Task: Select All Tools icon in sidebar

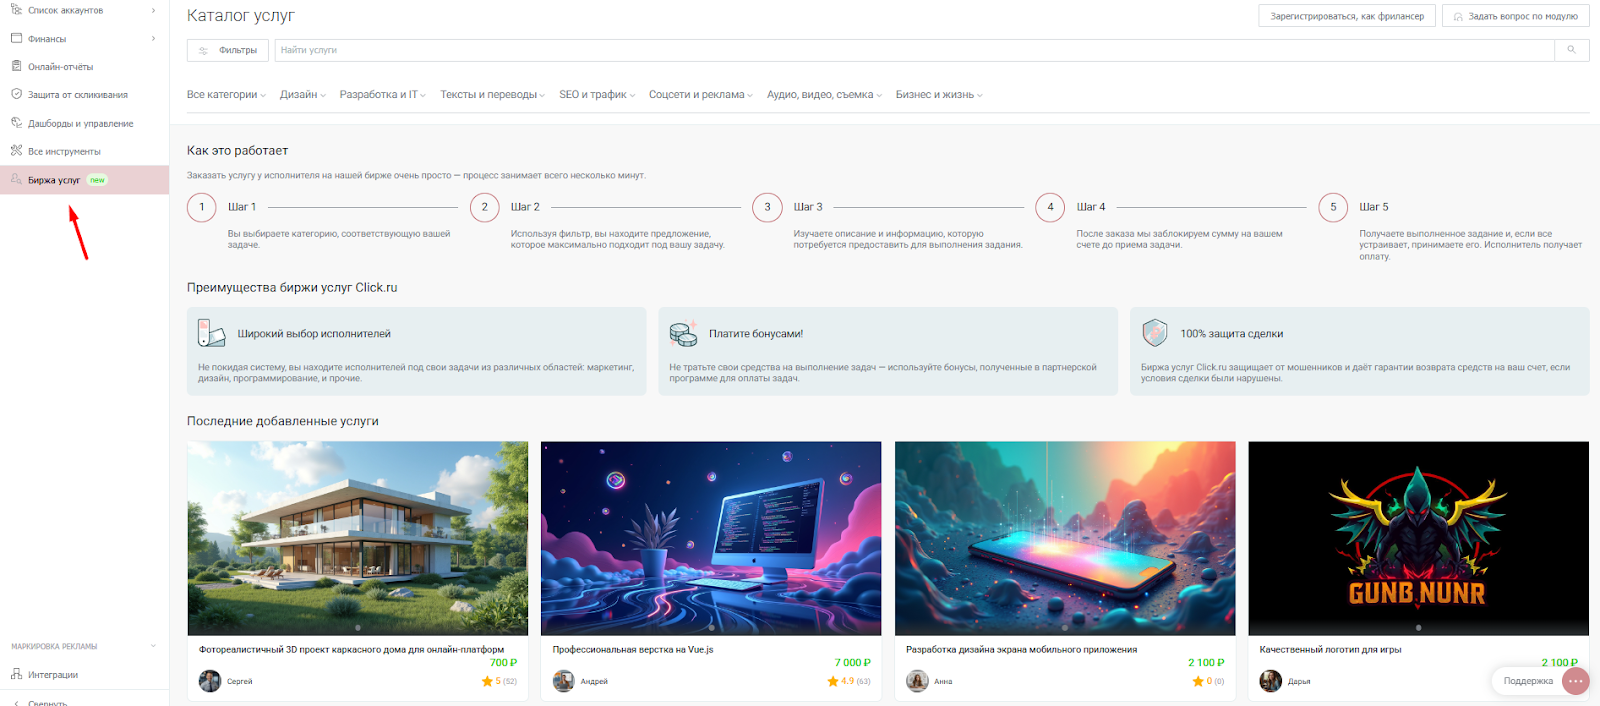Action: pos(16,151)
